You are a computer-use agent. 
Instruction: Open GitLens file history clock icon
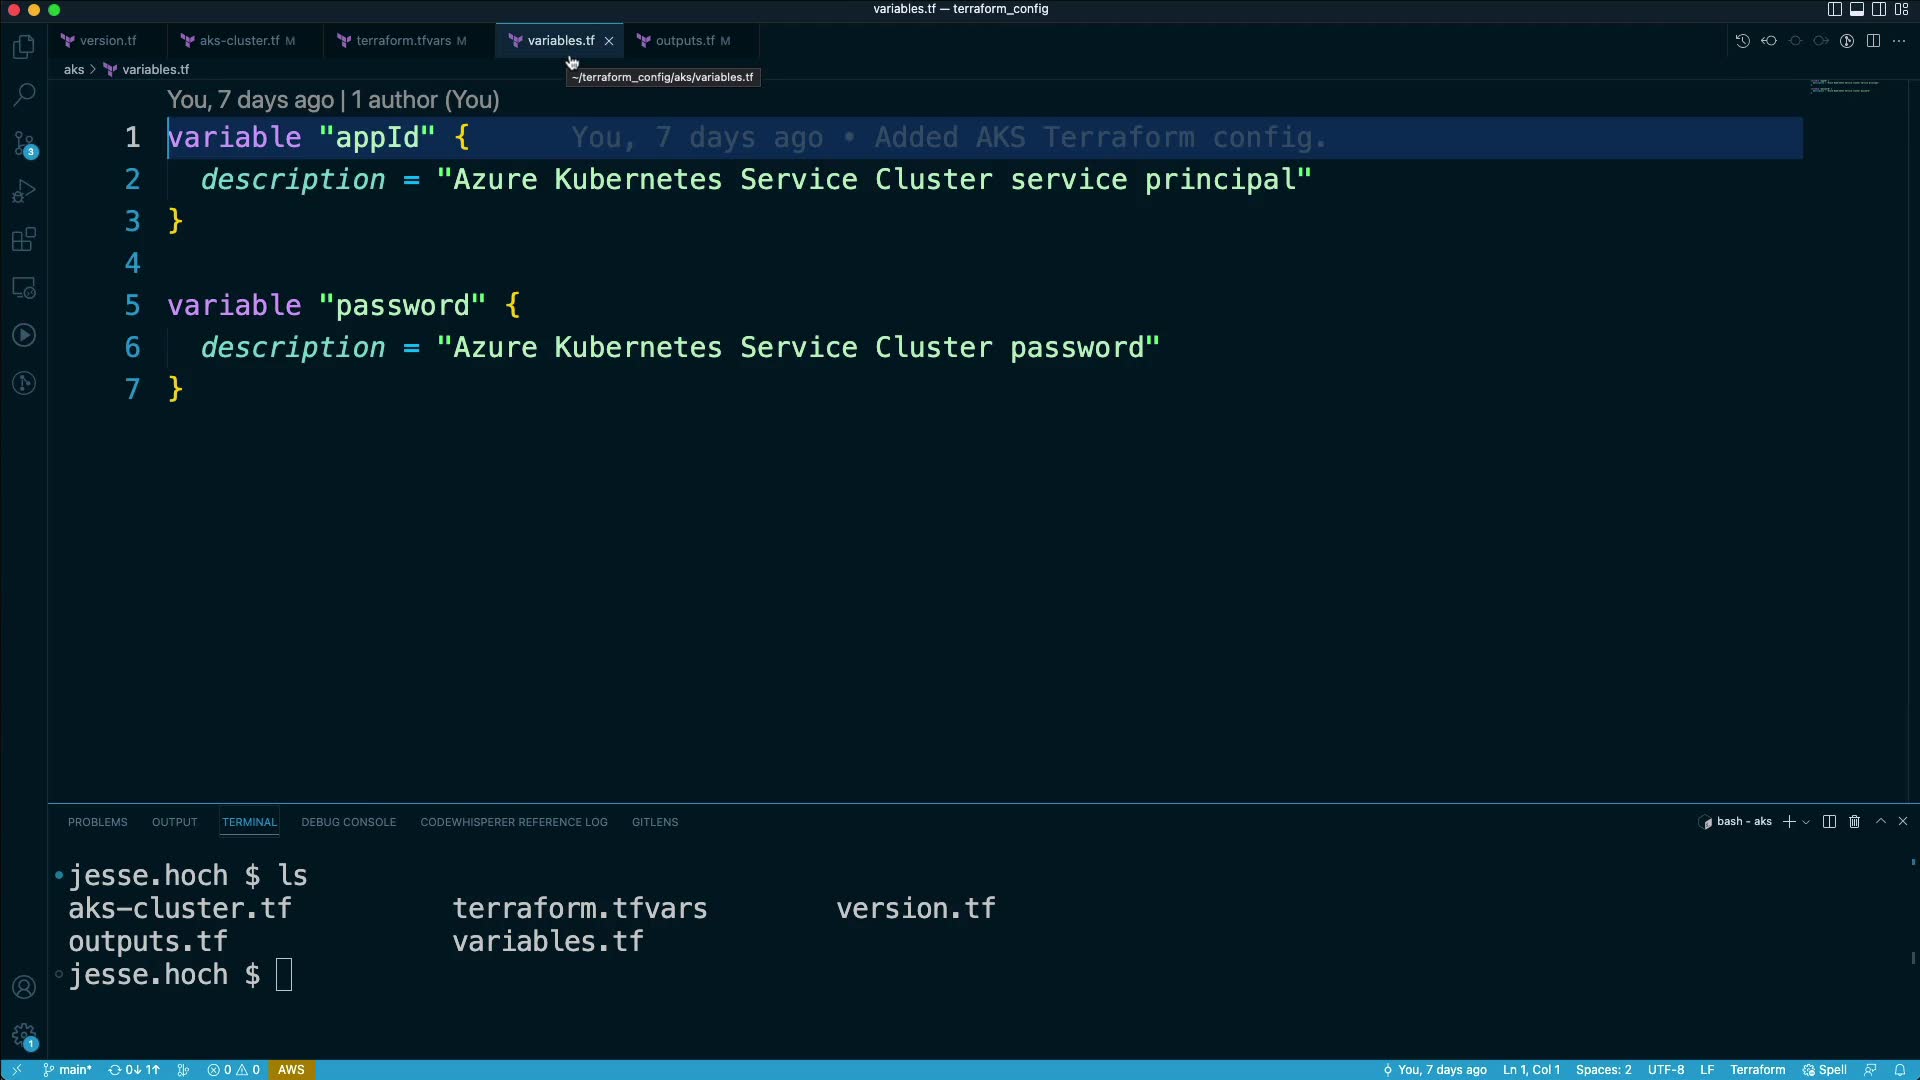coord(1742,41)
